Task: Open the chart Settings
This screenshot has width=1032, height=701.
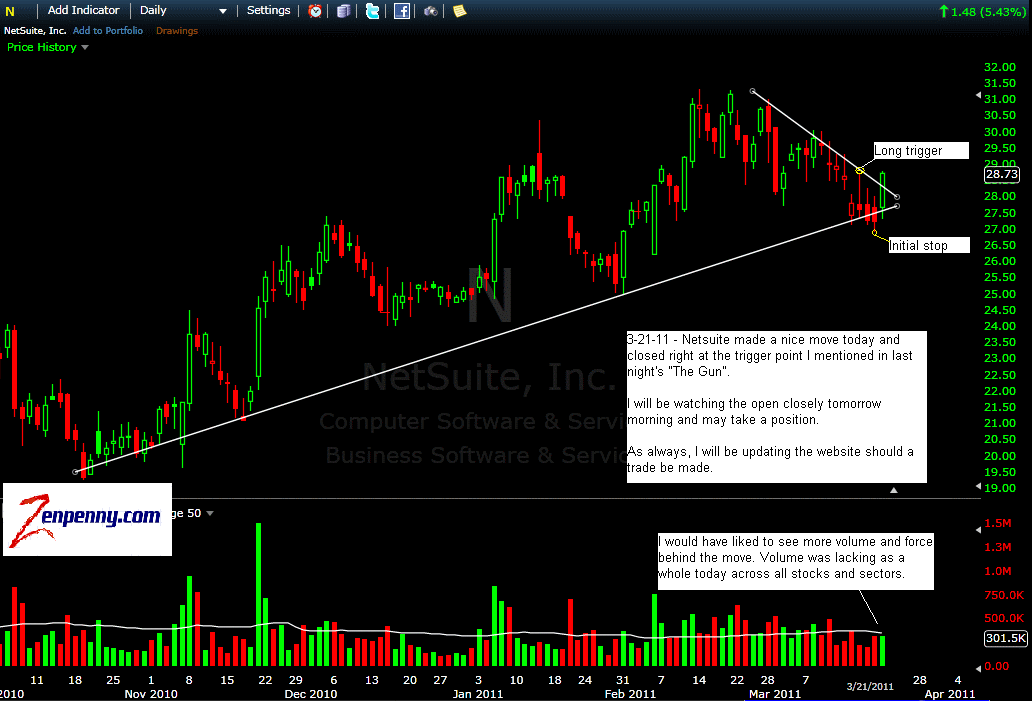Action: point(269,11)
